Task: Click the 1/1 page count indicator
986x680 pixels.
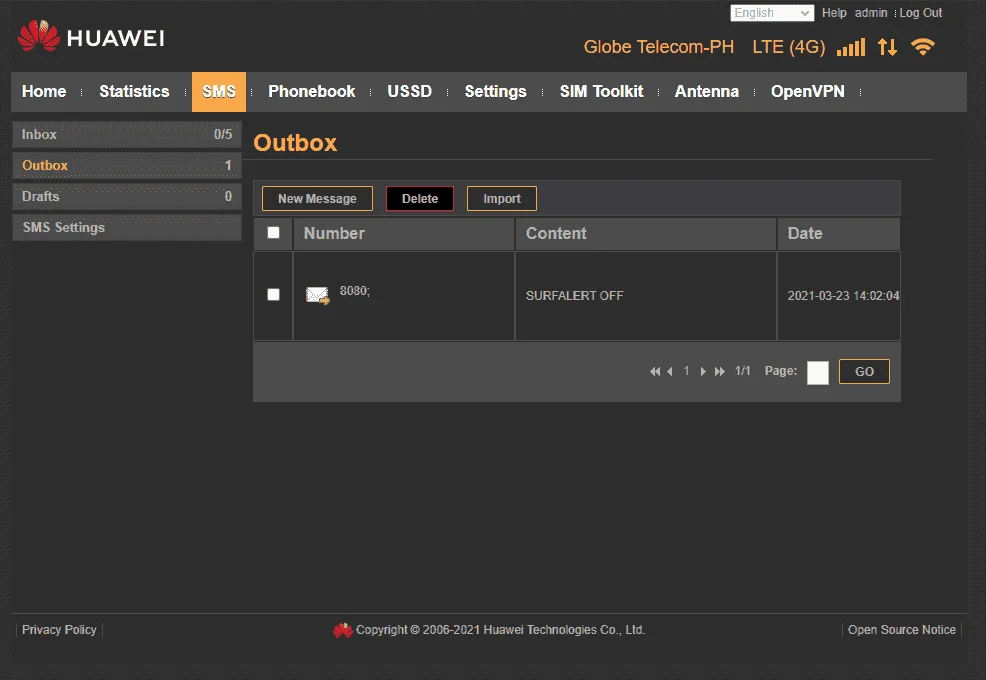Action: pos(743,371)
